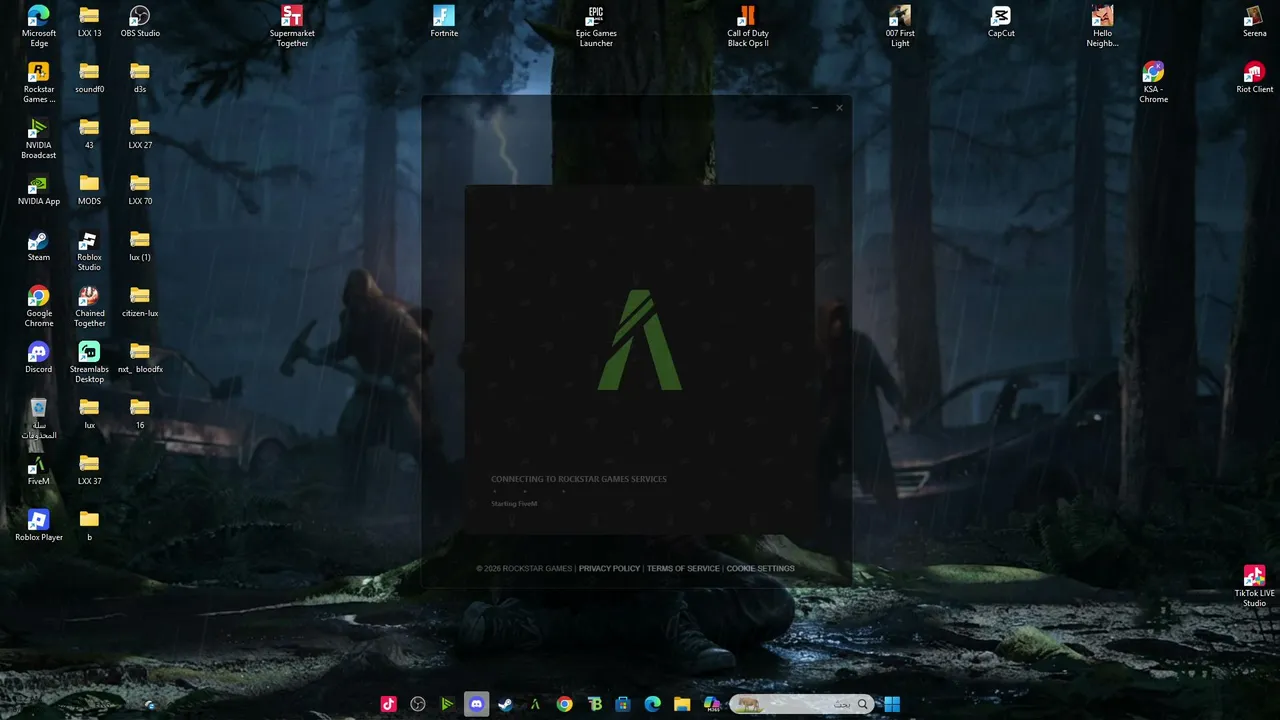Viewport: 1280px width, 720px height.
Task: Select the Serena desktop icon
Action: point(1254,22)
